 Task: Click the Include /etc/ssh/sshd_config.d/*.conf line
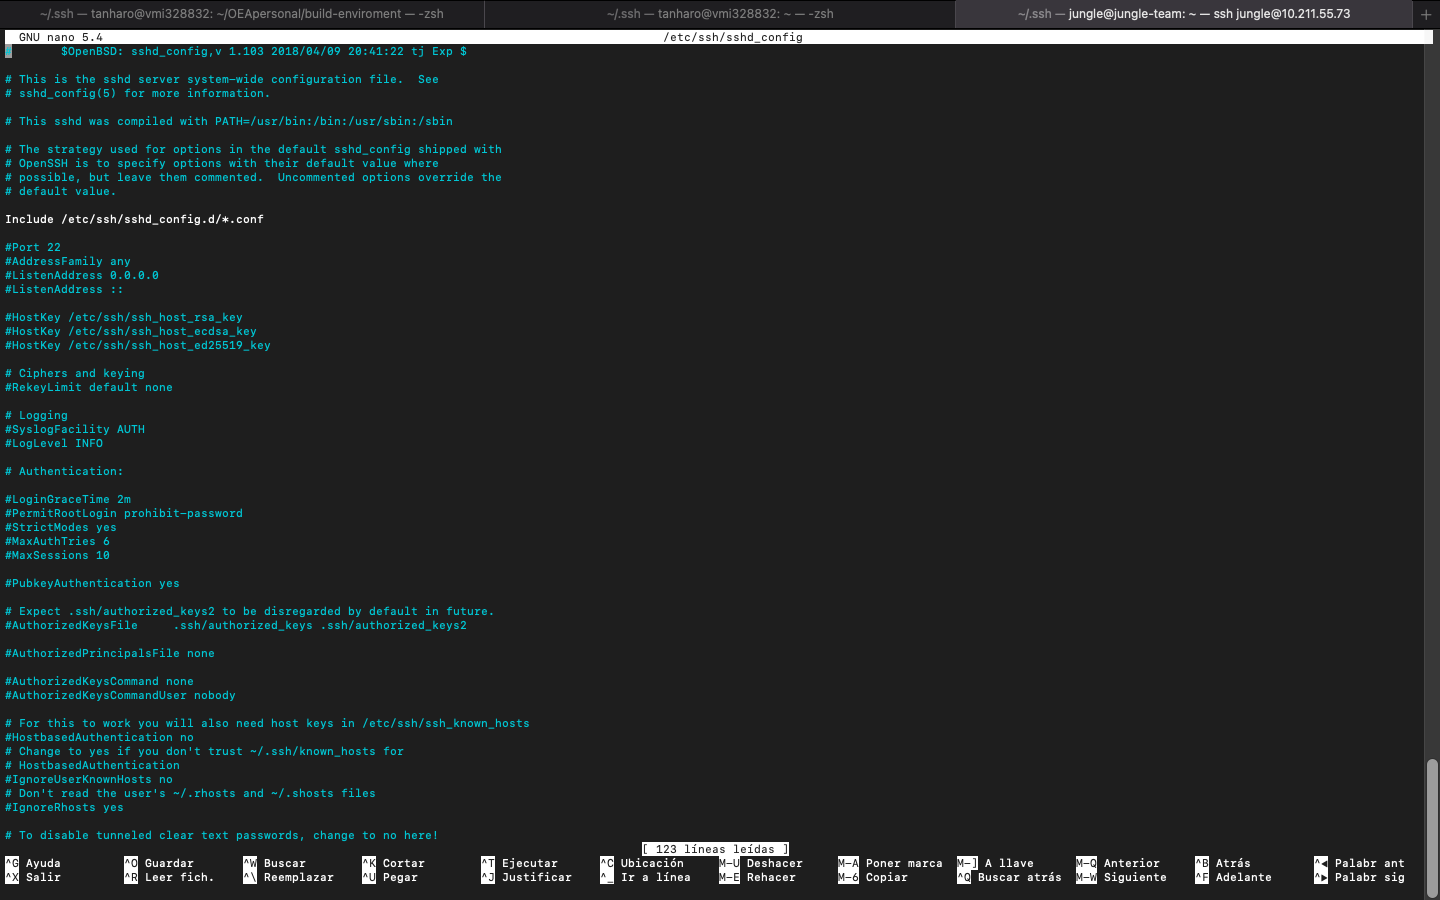coord(134,219)
